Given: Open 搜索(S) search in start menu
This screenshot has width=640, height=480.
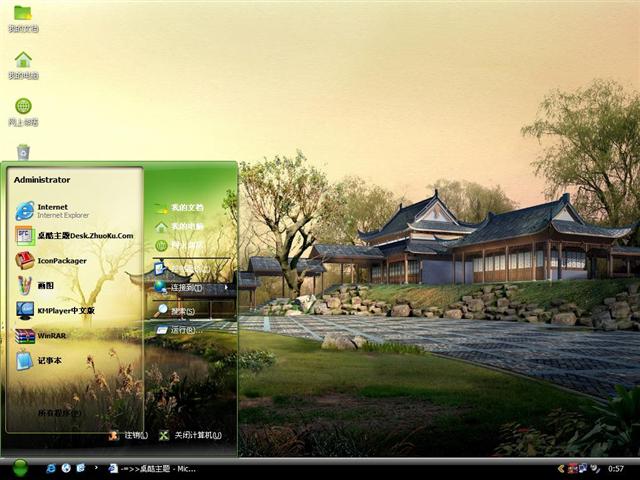Looking at the screenshot, I should click(x=175, y=311).
